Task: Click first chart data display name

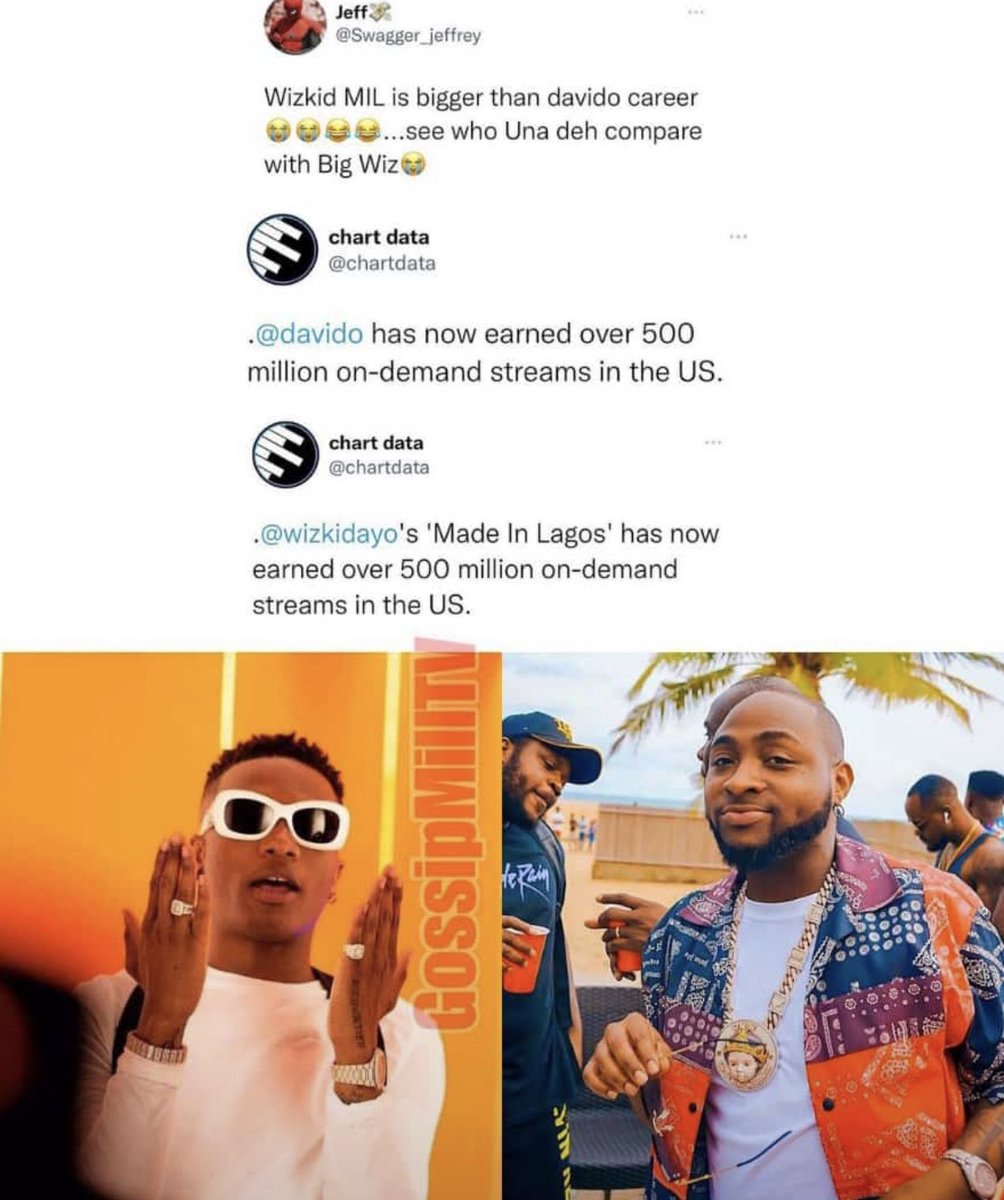Action: coord(379,237)
